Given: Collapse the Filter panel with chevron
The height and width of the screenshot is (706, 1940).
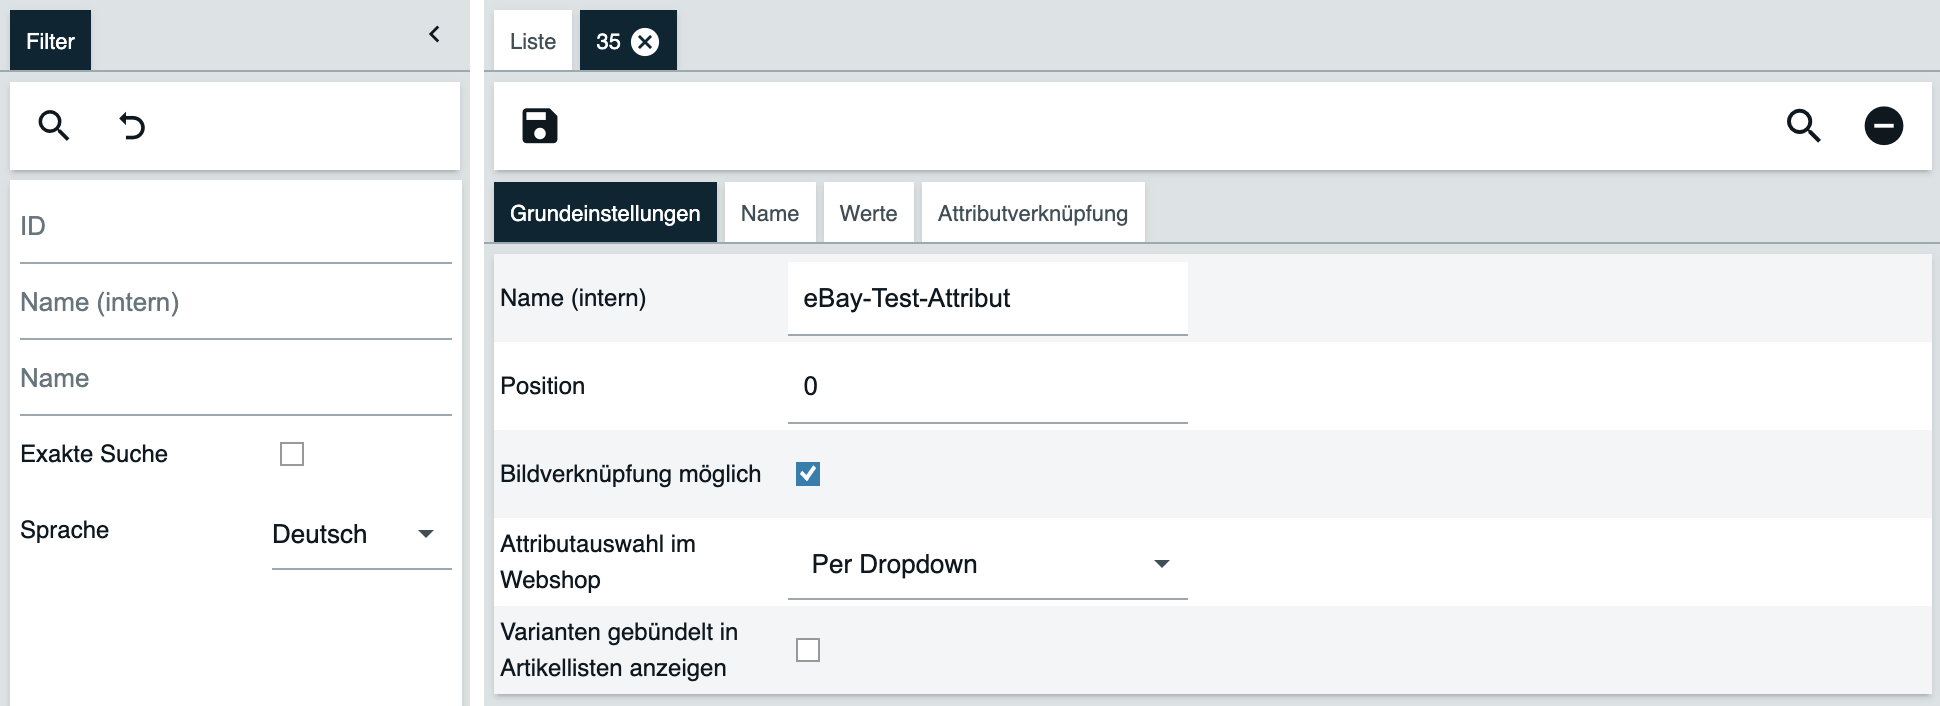Looking at the screenshot, I should point(434,35).
